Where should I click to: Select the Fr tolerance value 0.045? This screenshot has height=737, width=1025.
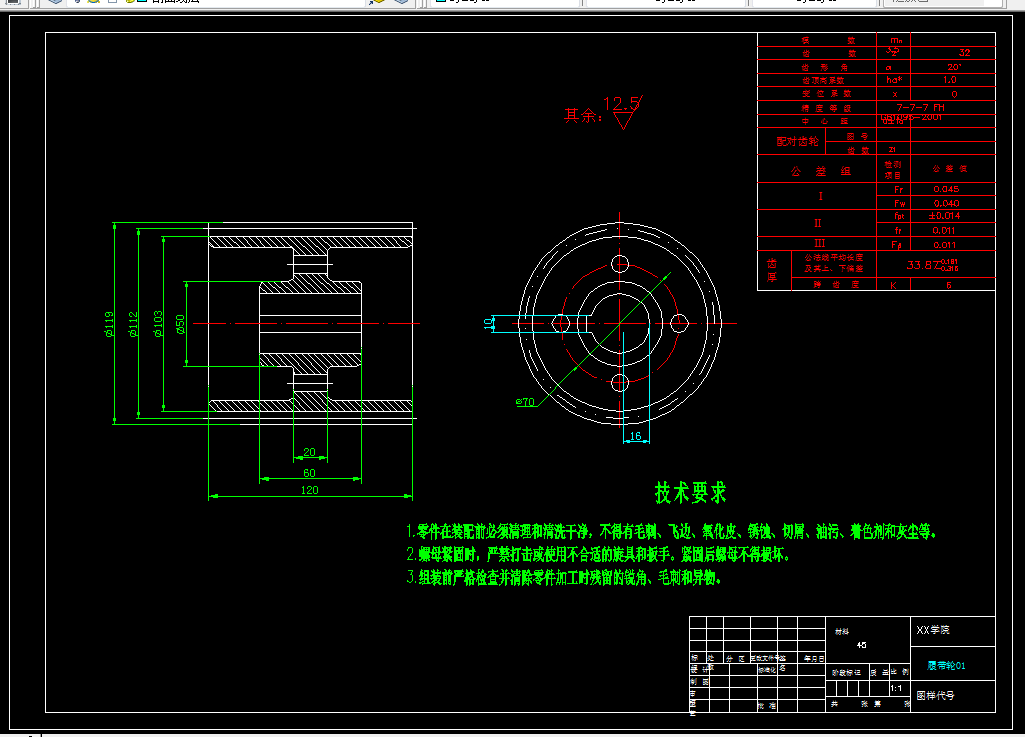click(947, 189)
